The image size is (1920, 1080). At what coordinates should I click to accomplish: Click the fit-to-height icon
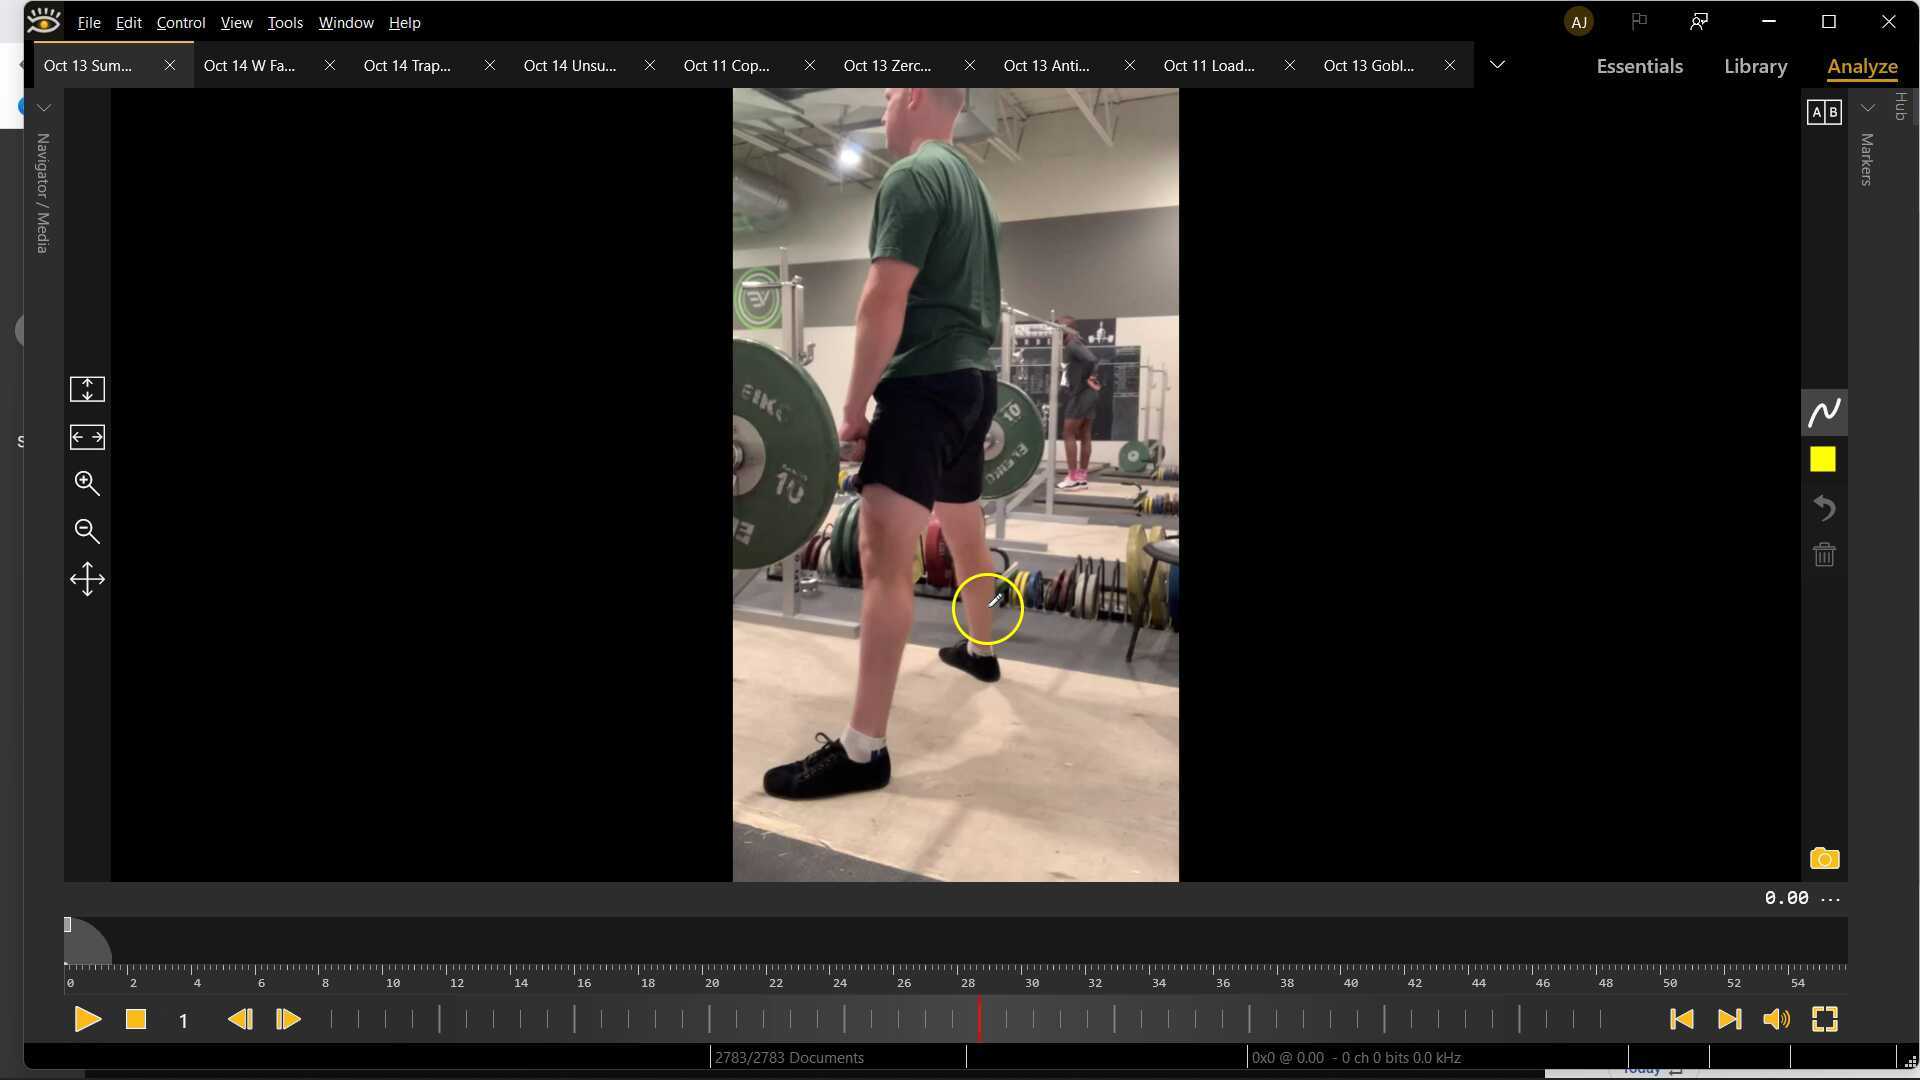coord(87,389)
